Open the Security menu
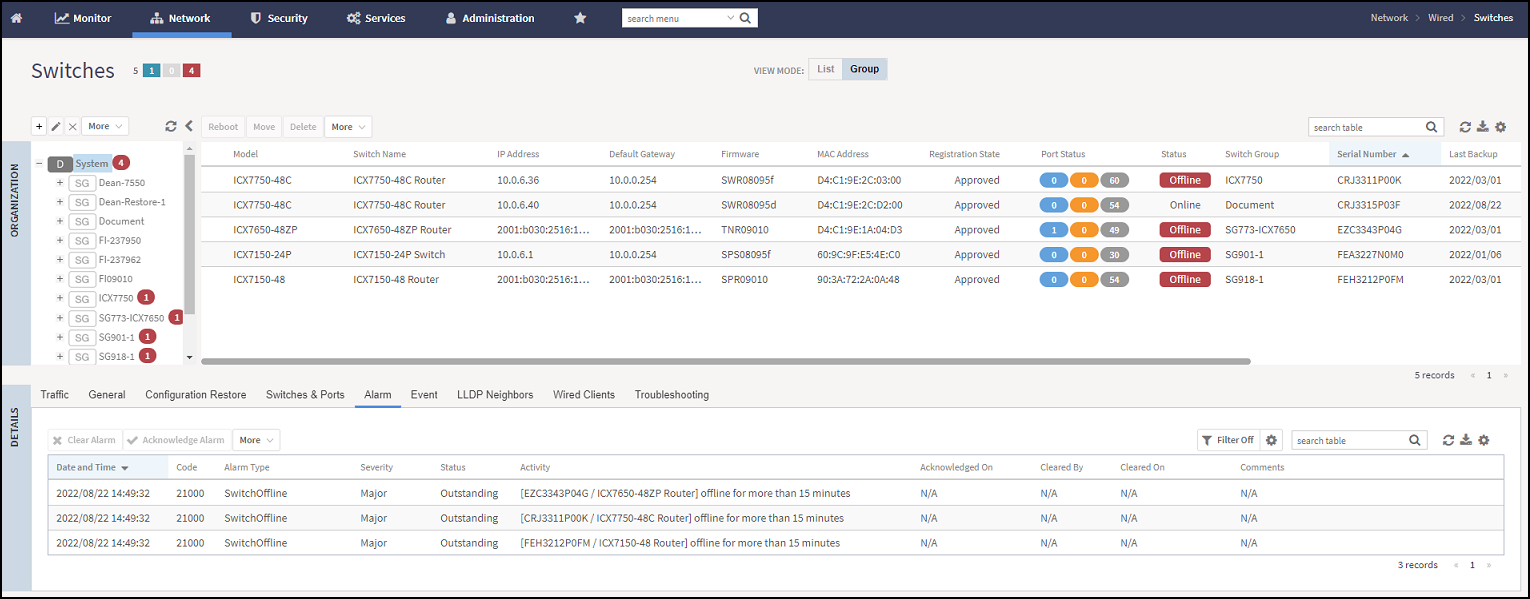The width and height of the screenshot is (1530, 599). click(x=279, y=18)
